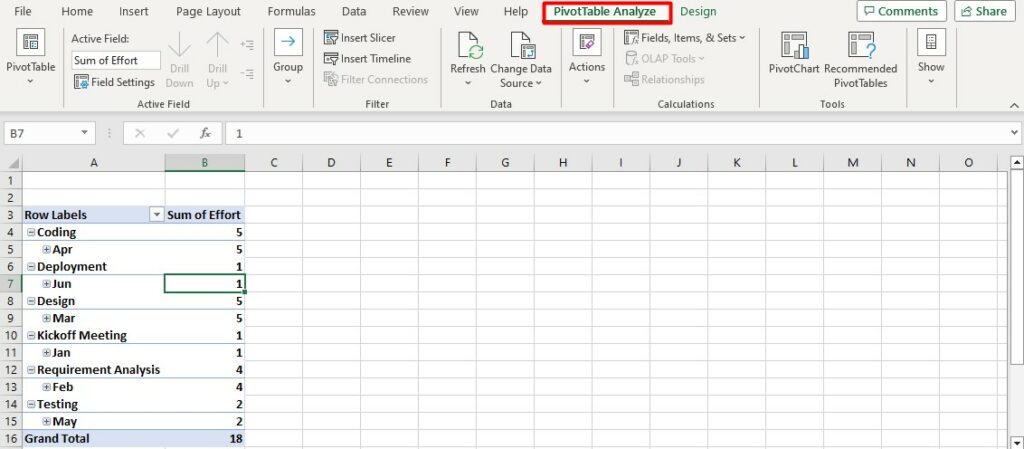1024x449 pixels.
Task: Click OLAP Tools
Action: [665, 59]
